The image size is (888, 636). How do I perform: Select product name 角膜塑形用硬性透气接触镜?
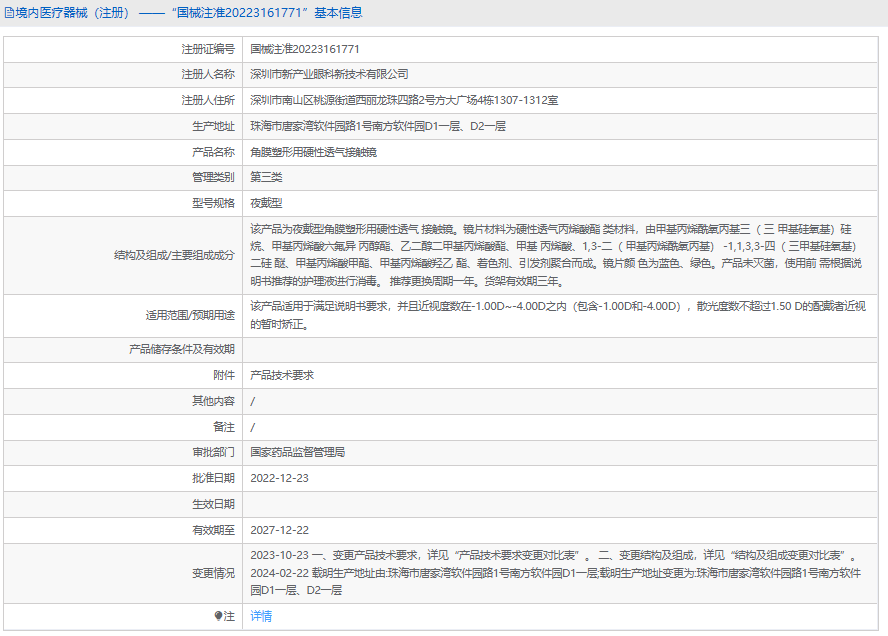point(313,152)
